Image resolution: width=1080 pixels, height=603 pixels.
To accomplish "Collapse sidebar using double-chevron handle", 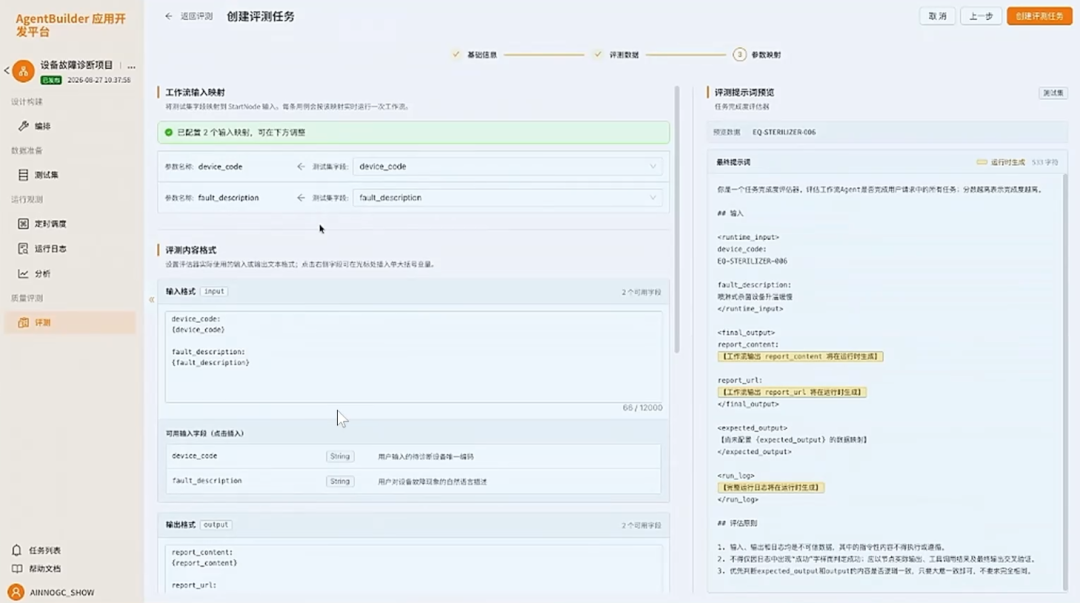I will click(x=152, y=299).
